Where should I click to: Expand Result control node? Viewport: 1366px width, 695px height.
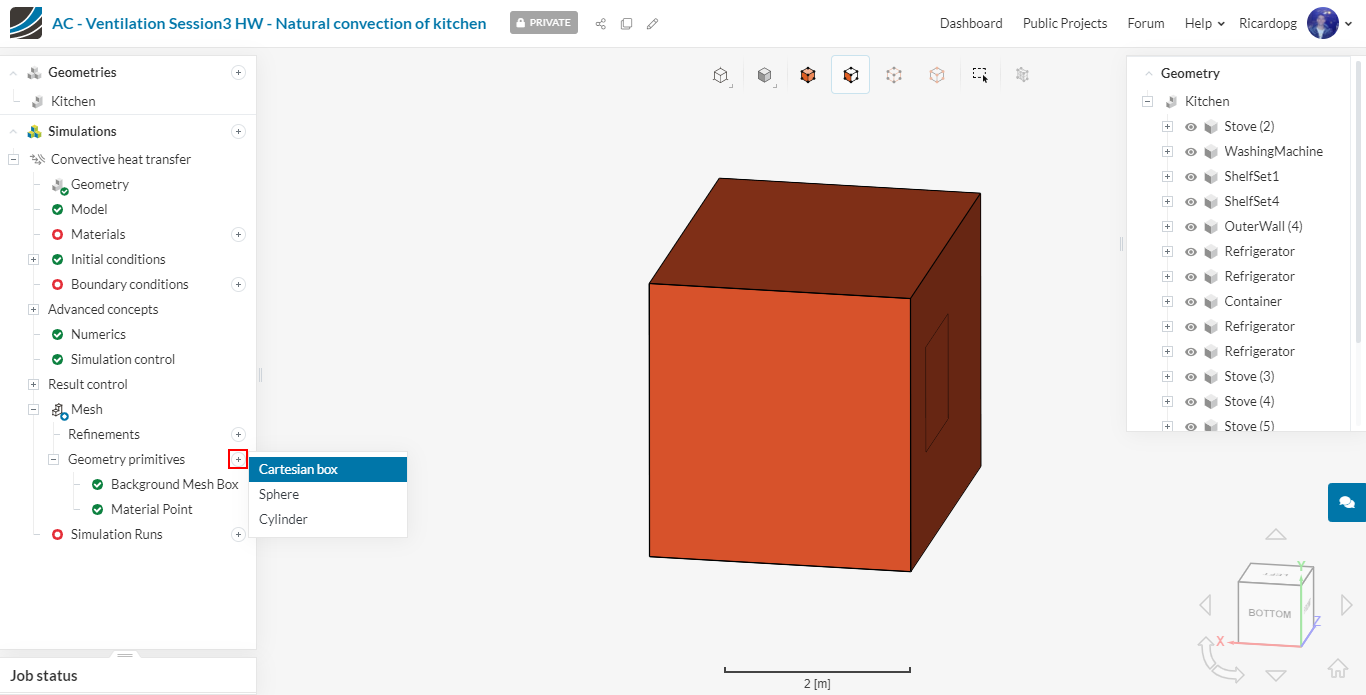tap(33, 384)
